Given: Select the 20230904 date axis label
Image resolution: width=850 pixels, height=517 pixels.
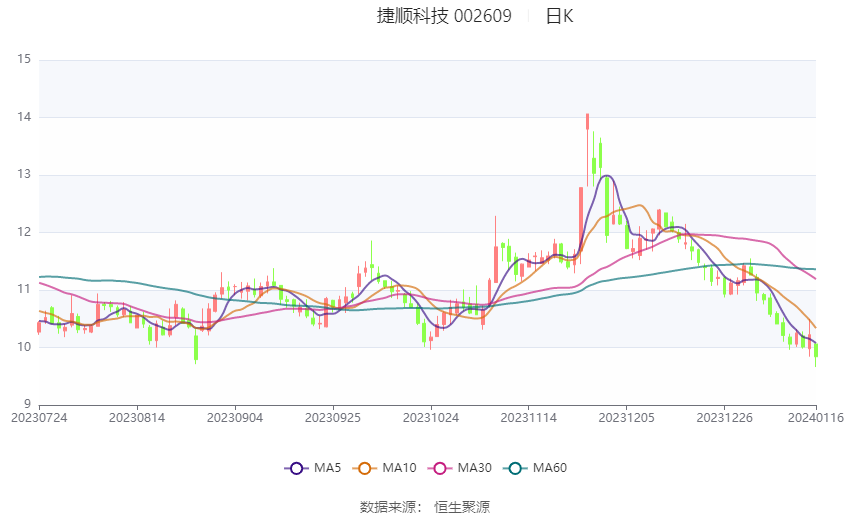Looking at the screenshot, I should pyautogui.click(x=235, y=418).
